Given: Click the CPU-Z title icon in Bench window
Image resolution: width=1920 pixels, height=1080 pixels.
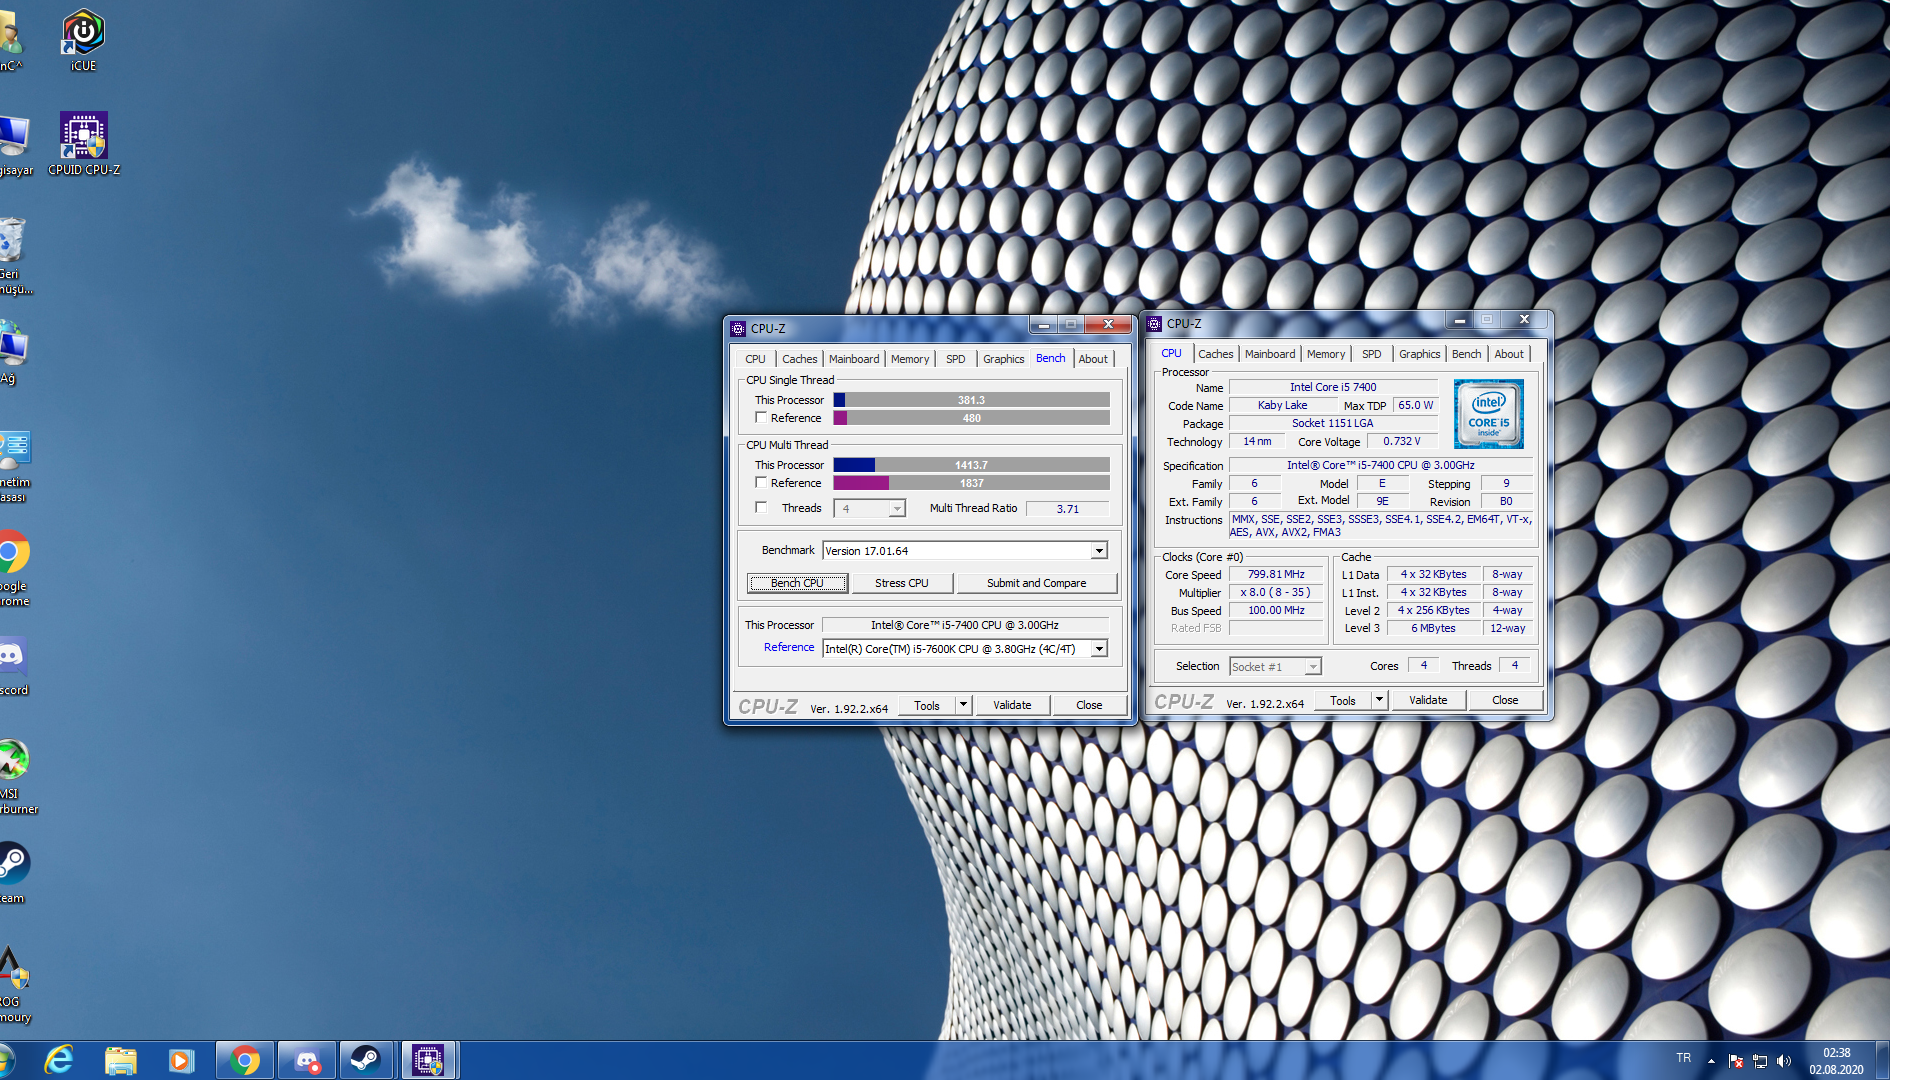Looking at the screenshot, I should (738, 328).
